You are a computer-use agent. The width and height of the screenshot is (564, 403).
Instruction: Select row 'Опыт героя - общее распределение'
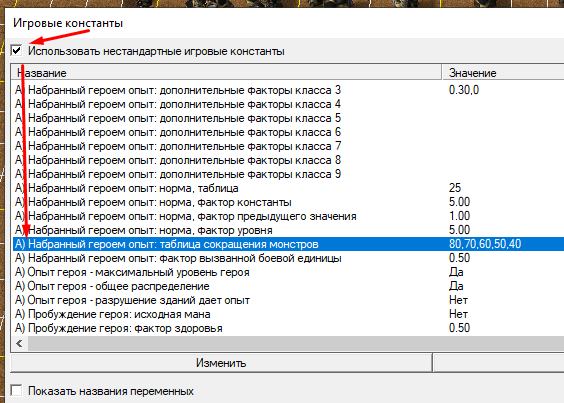point(288,286)
